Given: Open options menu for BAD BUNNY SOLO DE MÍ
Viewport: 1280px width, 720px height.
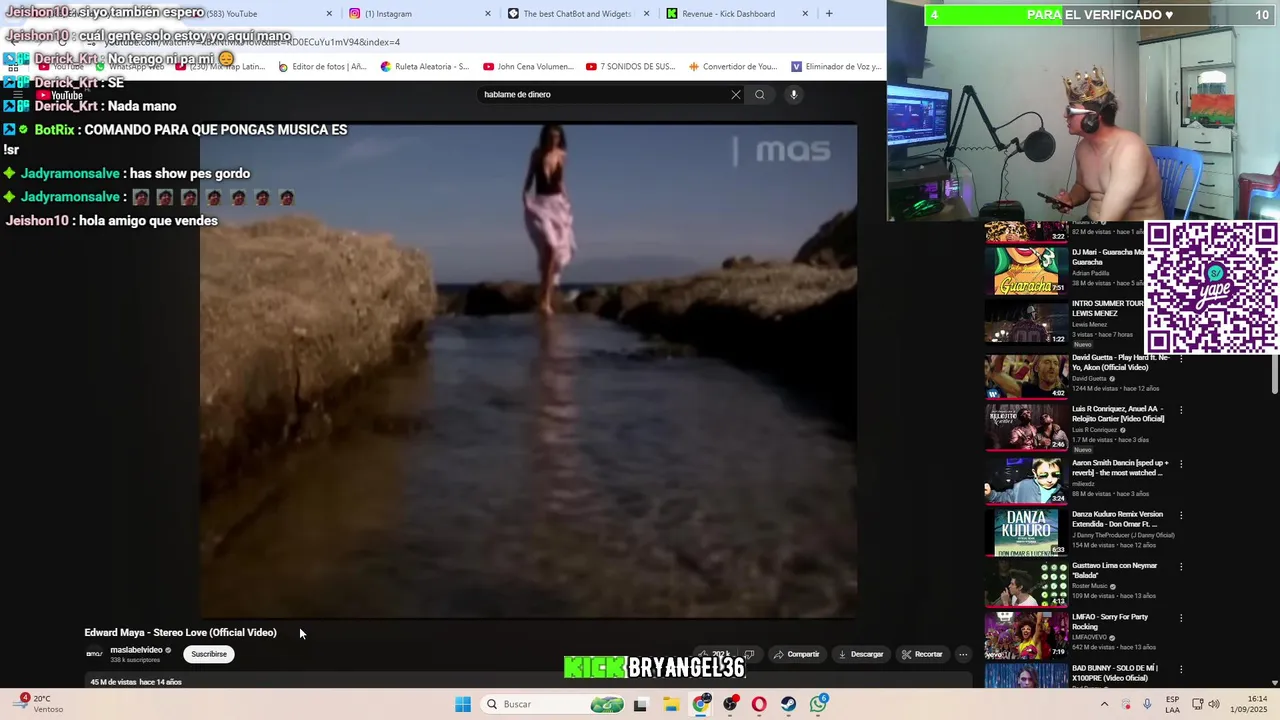Looking at the screenshot, I should [x=1181, y=670].
